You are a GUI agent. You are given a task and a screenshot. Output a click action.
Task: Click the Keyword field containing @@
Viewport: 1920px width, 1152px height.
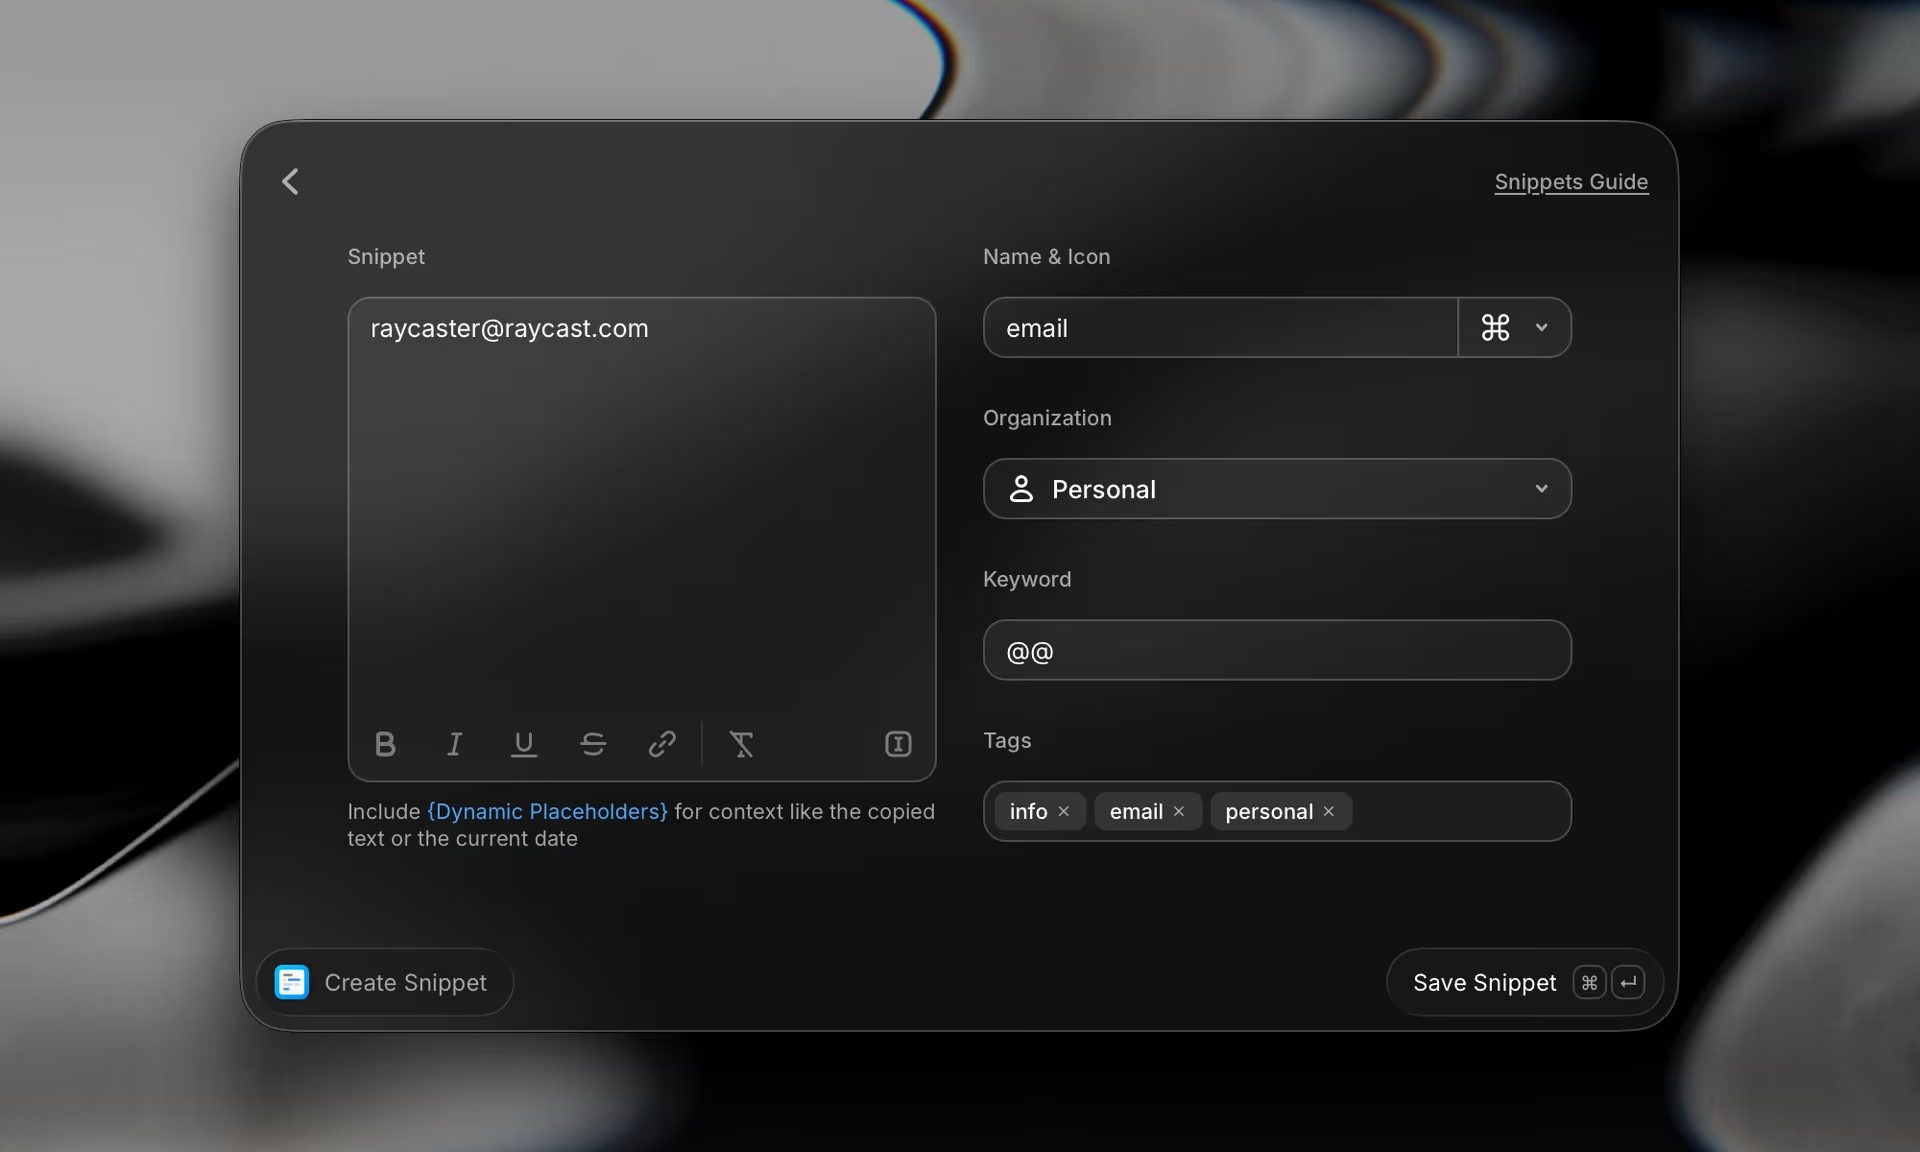1277,650
